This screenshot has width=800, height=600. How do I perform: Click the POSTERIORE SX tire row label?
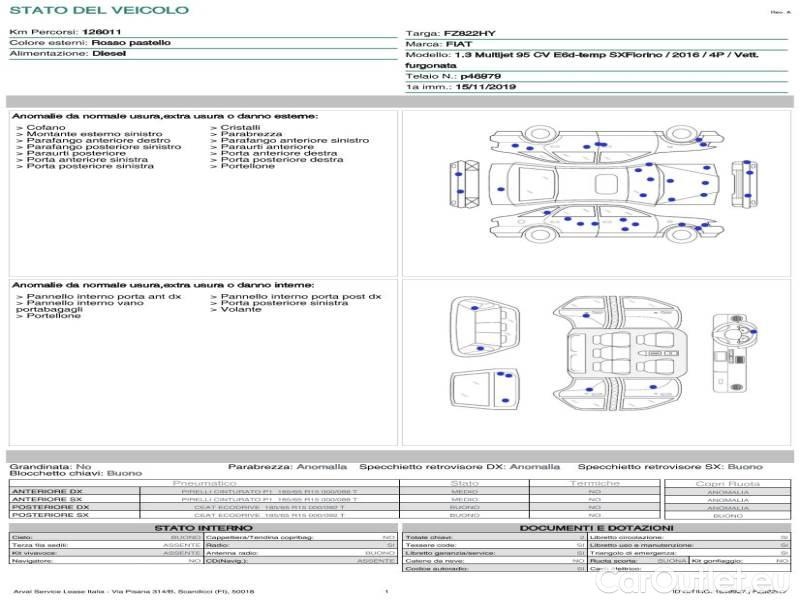(x=48, y=515)
